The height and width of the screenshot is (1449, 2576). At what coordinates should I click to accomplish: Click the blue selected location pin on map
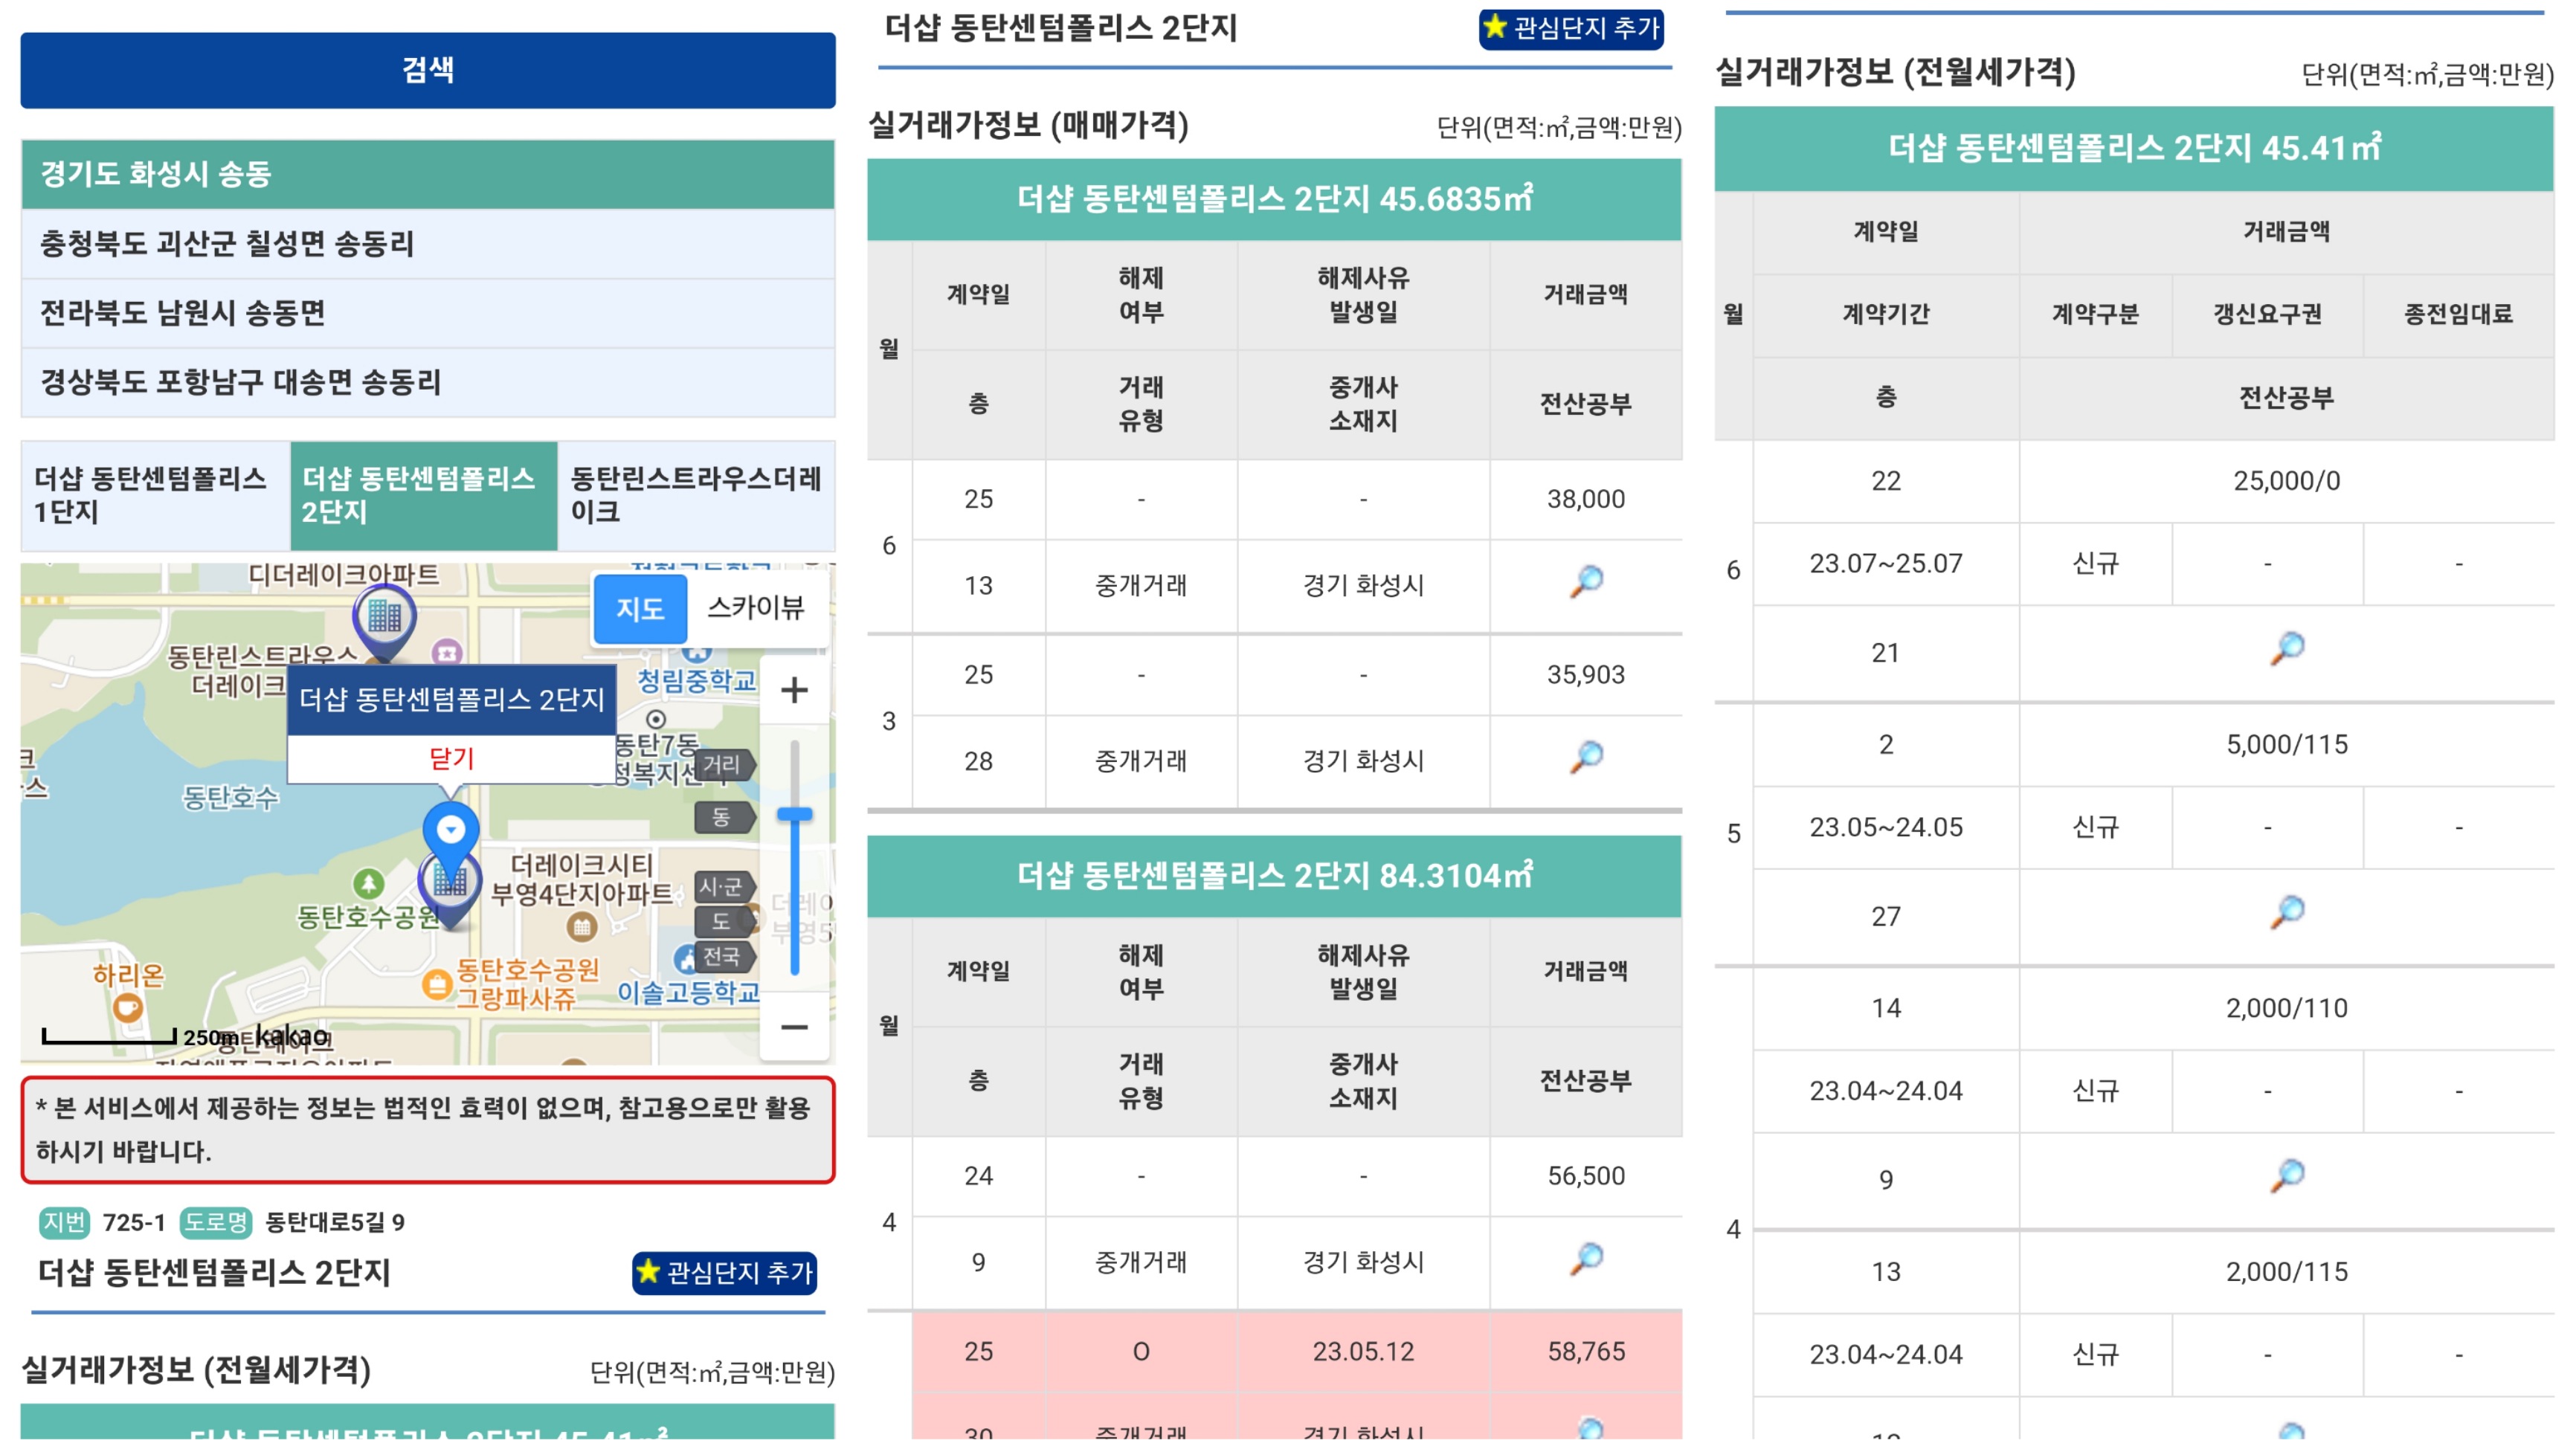(451, 836)
